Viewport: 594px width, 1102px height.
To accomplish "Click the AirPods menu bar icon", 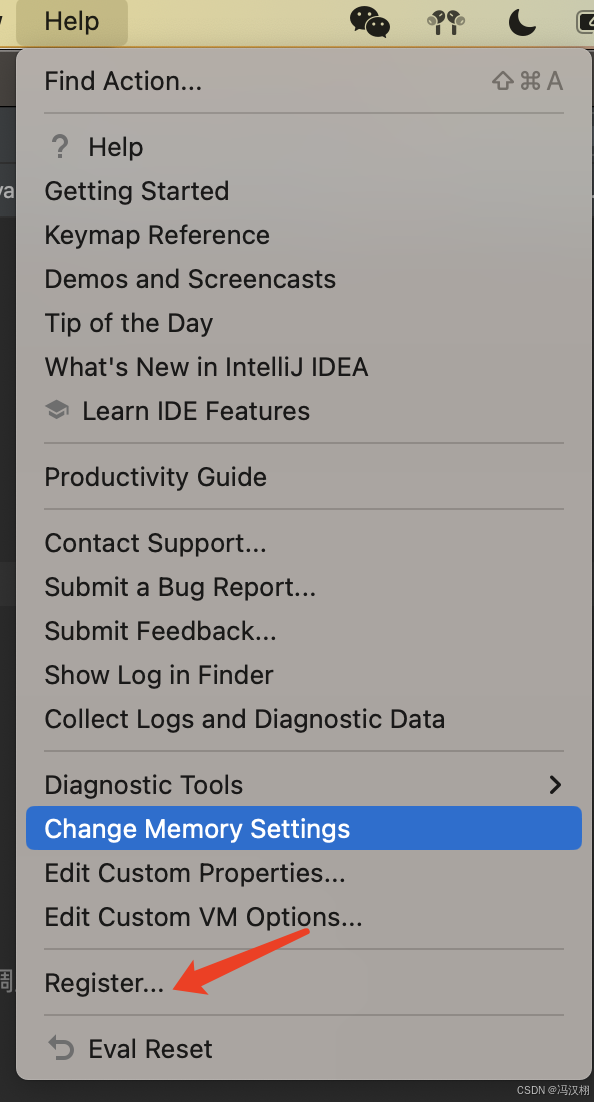I will point(446,22).
